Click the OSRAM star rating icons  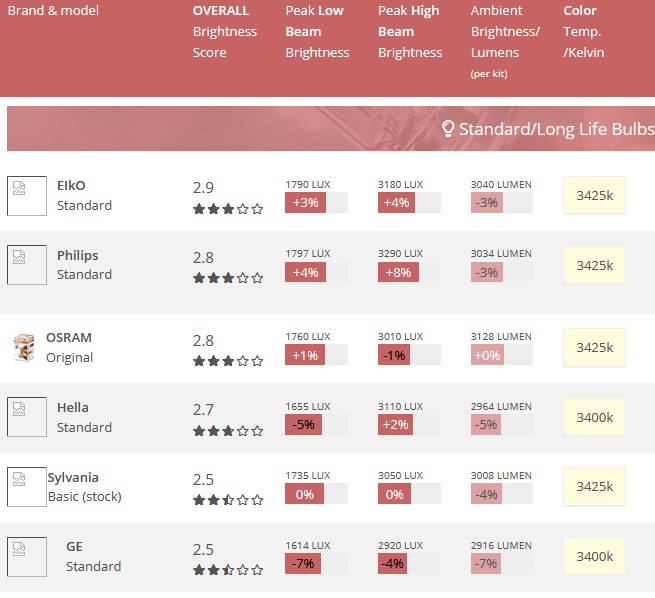[228, 361]
